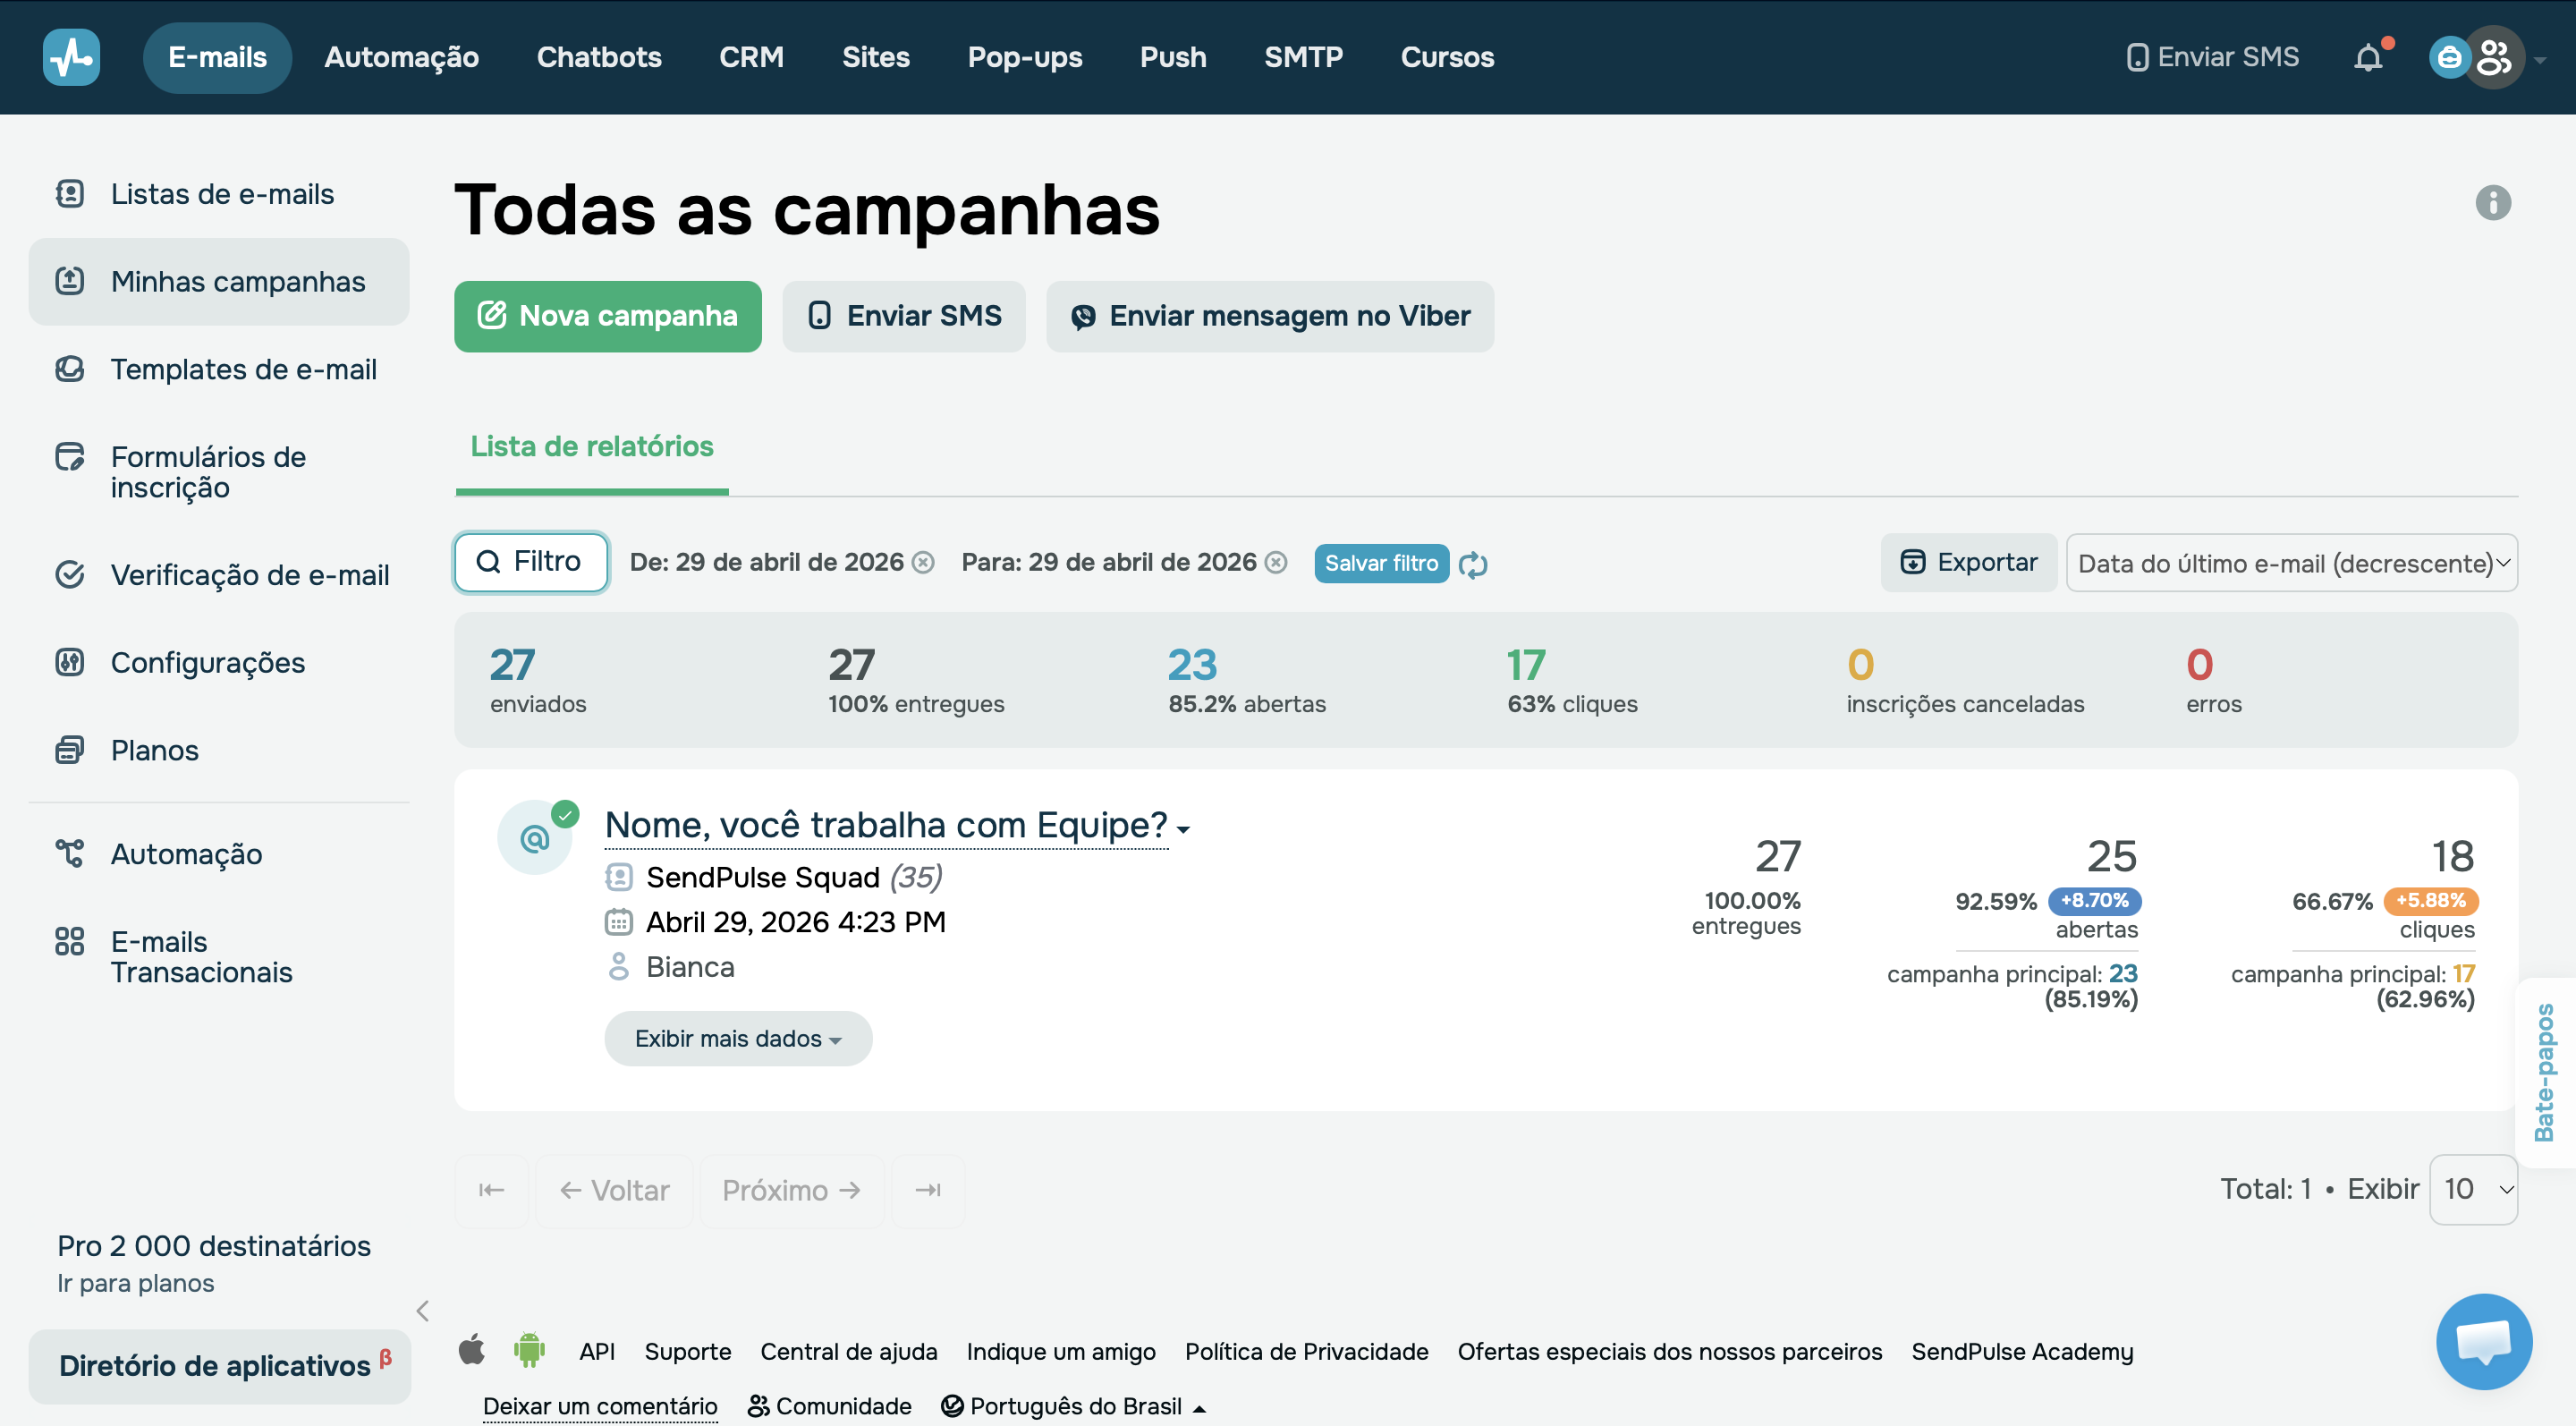Click SendPulse Academy footer link

pyautogui.click(x=2022, y=1351)
